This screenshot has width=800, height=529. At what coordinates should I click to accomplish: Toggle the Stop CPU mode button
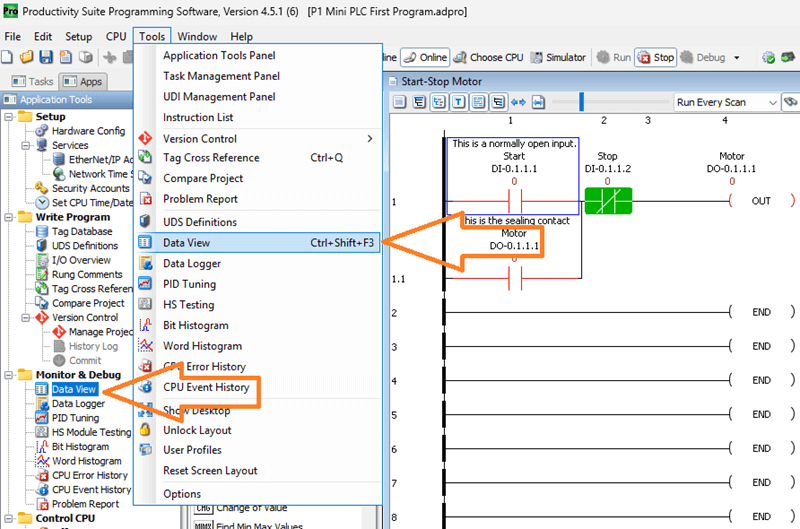coord(655,58)
